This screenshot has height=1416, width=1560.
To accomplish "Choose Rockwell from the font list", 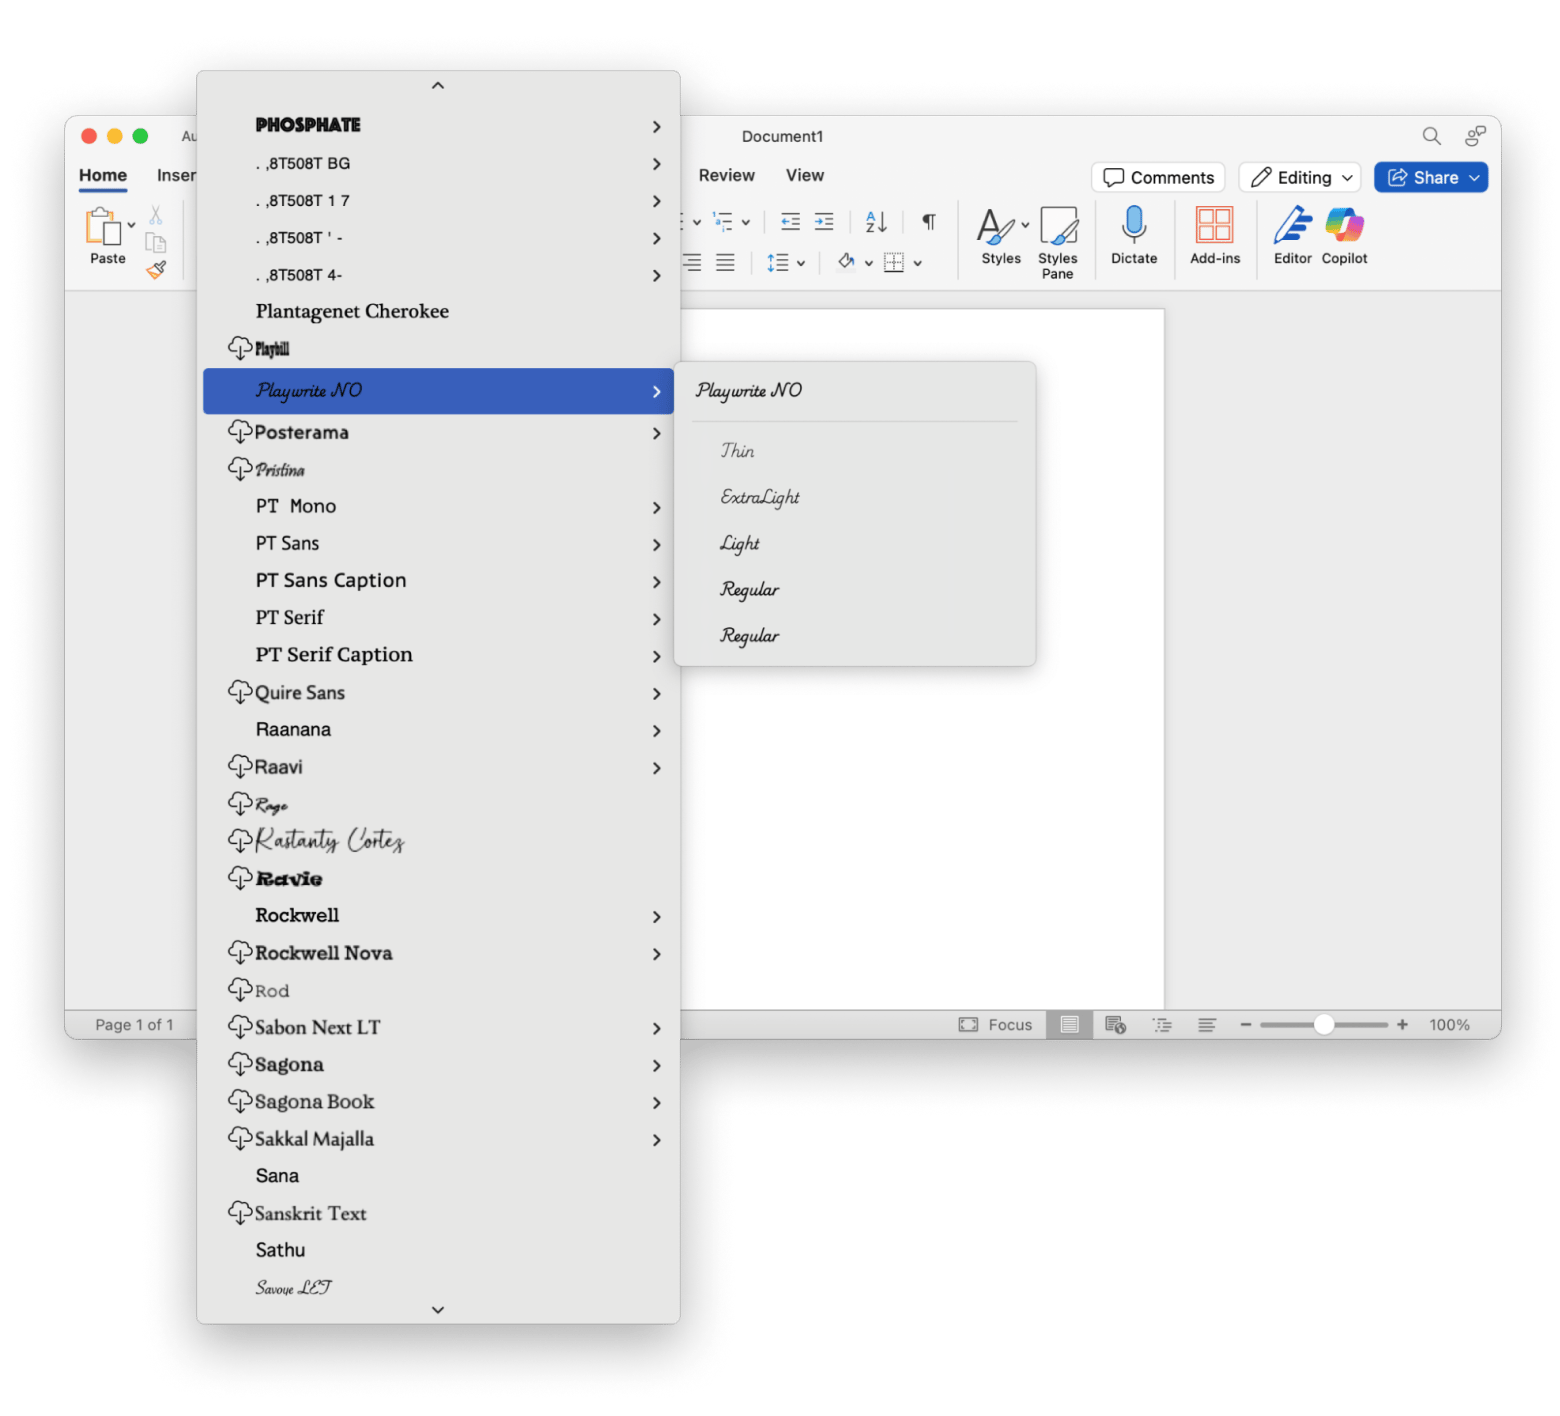I will [297, 916].
